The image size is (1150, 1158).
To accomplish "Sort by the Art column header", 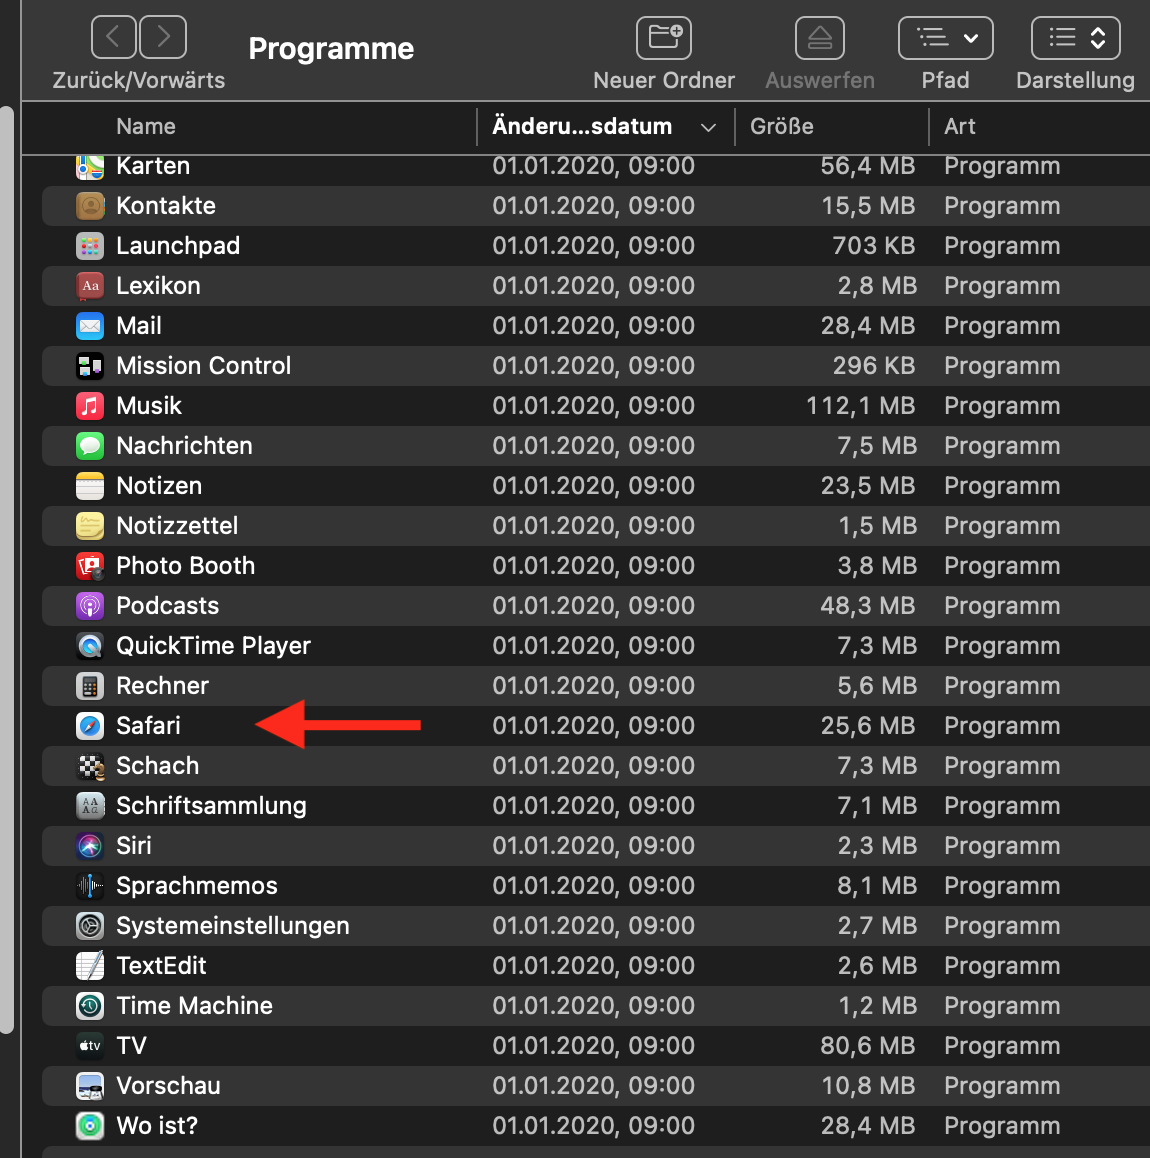I will (x=959, y=126).
